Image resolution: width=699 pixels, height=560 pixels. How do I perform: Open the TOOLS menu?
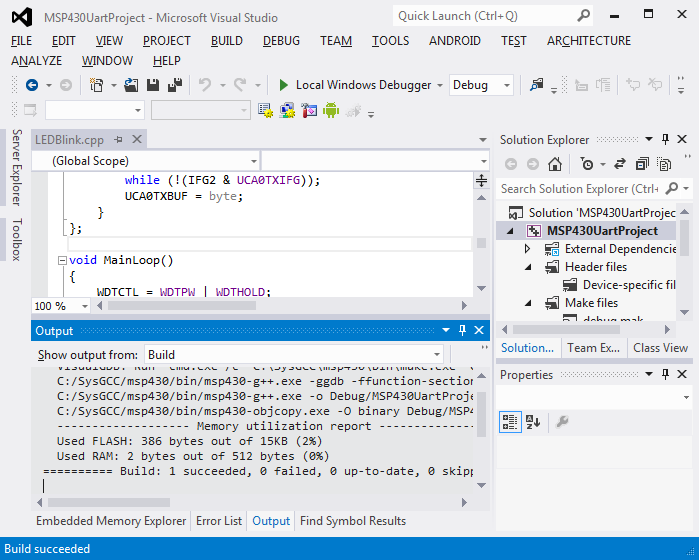(x=391, y=41)
